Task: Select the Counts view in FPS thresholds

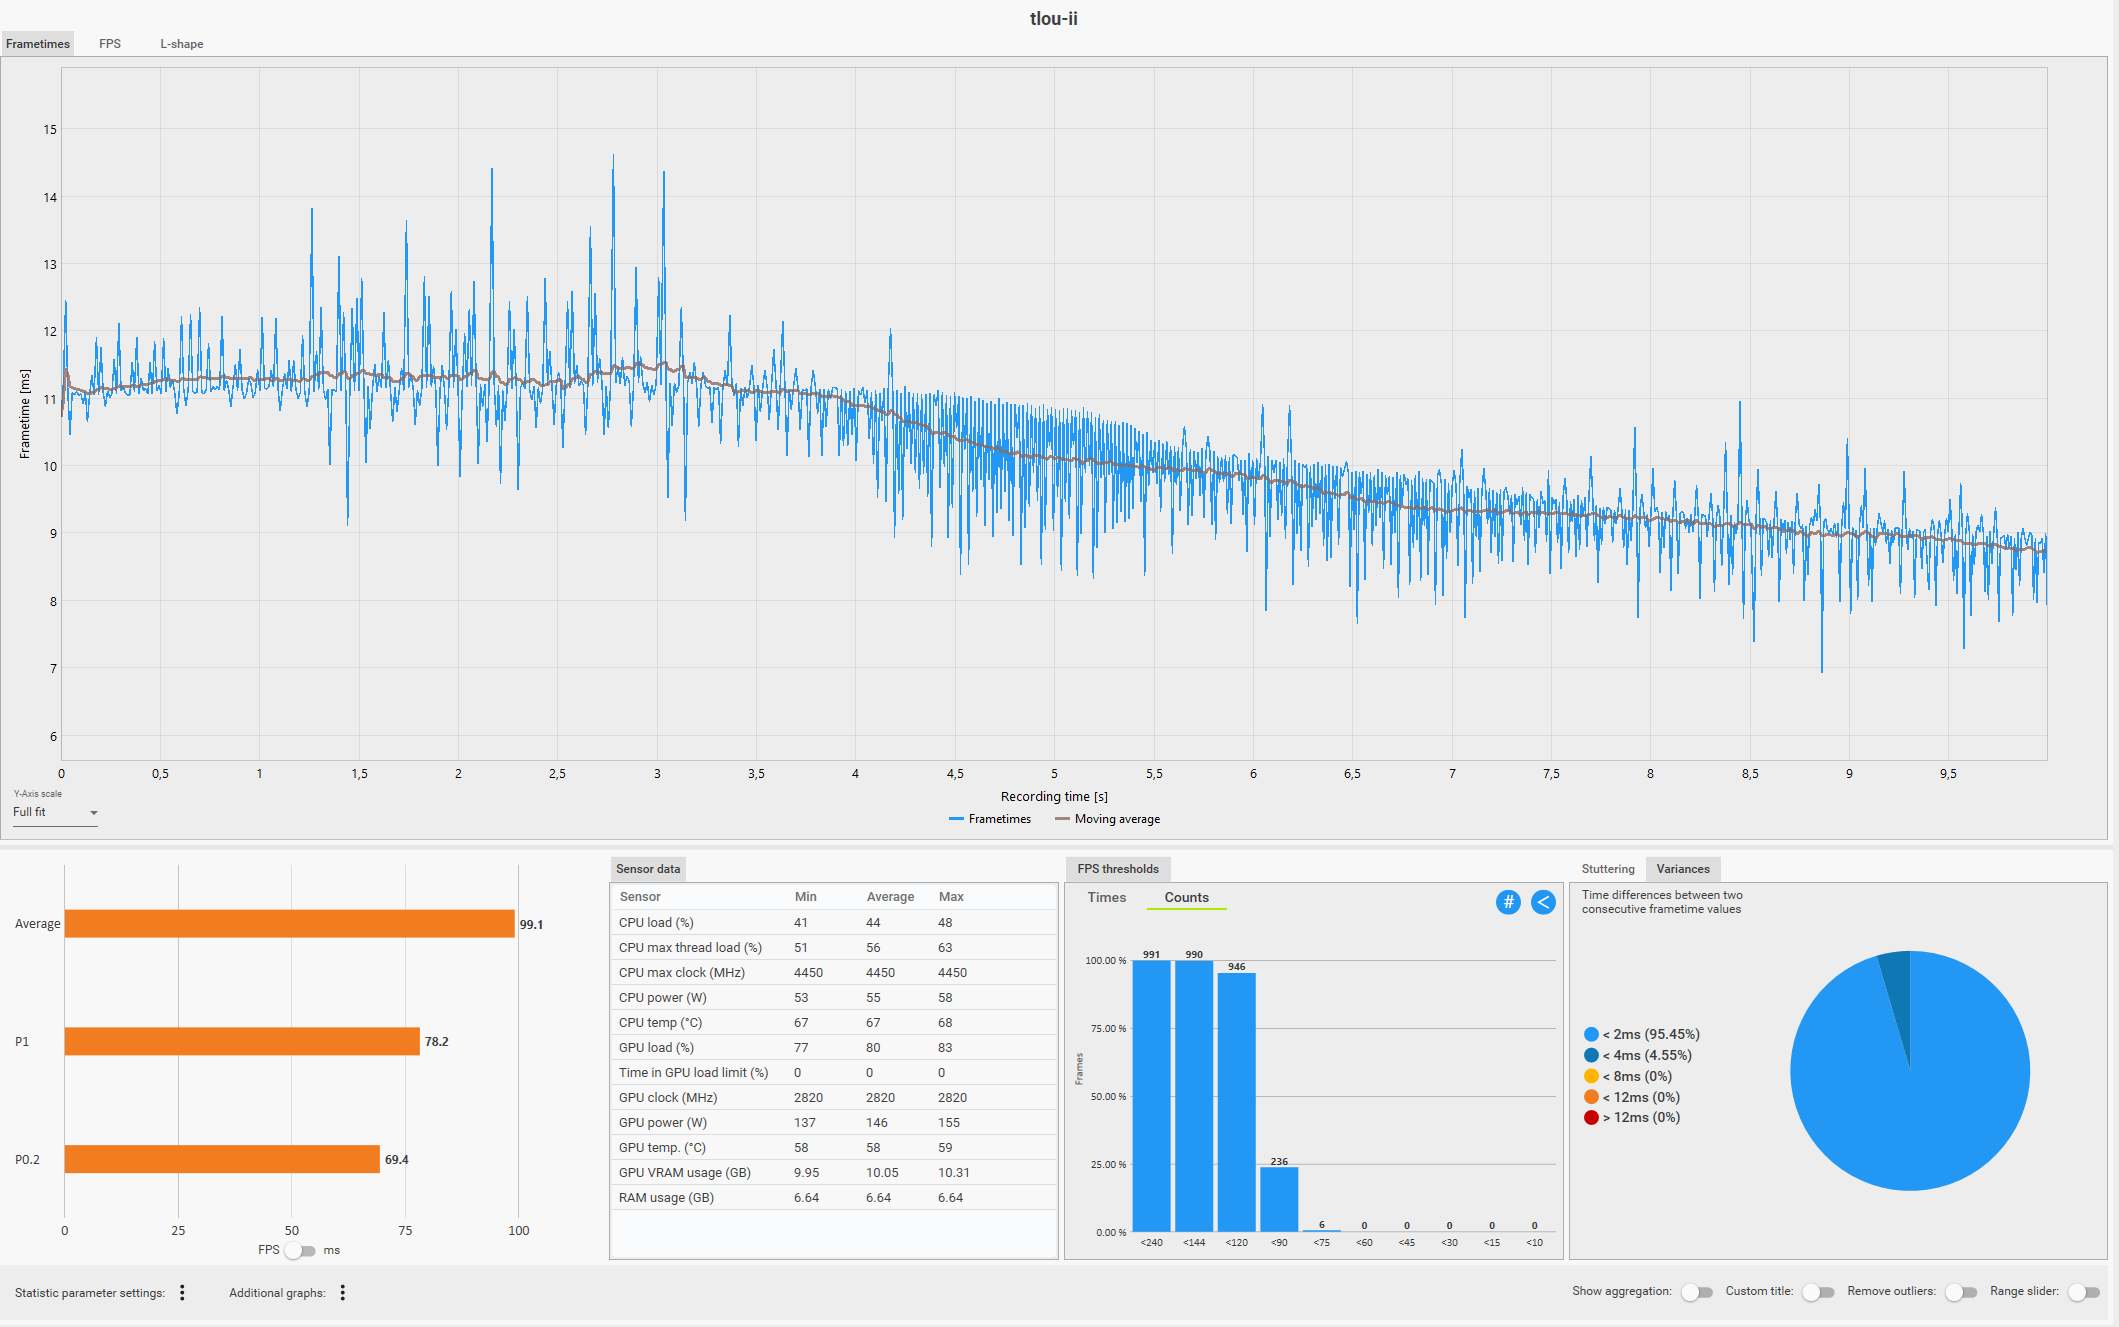Action: [x=1186, y=897]
